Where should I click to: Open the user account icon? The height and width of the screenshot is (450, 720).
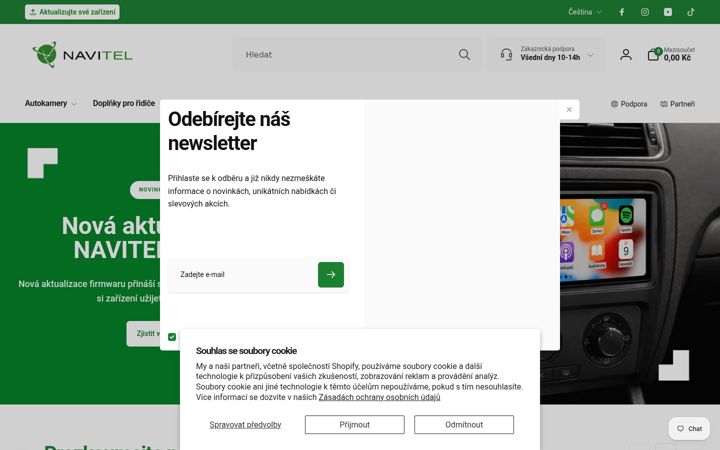pyautogui.click(x=625, y=55)
